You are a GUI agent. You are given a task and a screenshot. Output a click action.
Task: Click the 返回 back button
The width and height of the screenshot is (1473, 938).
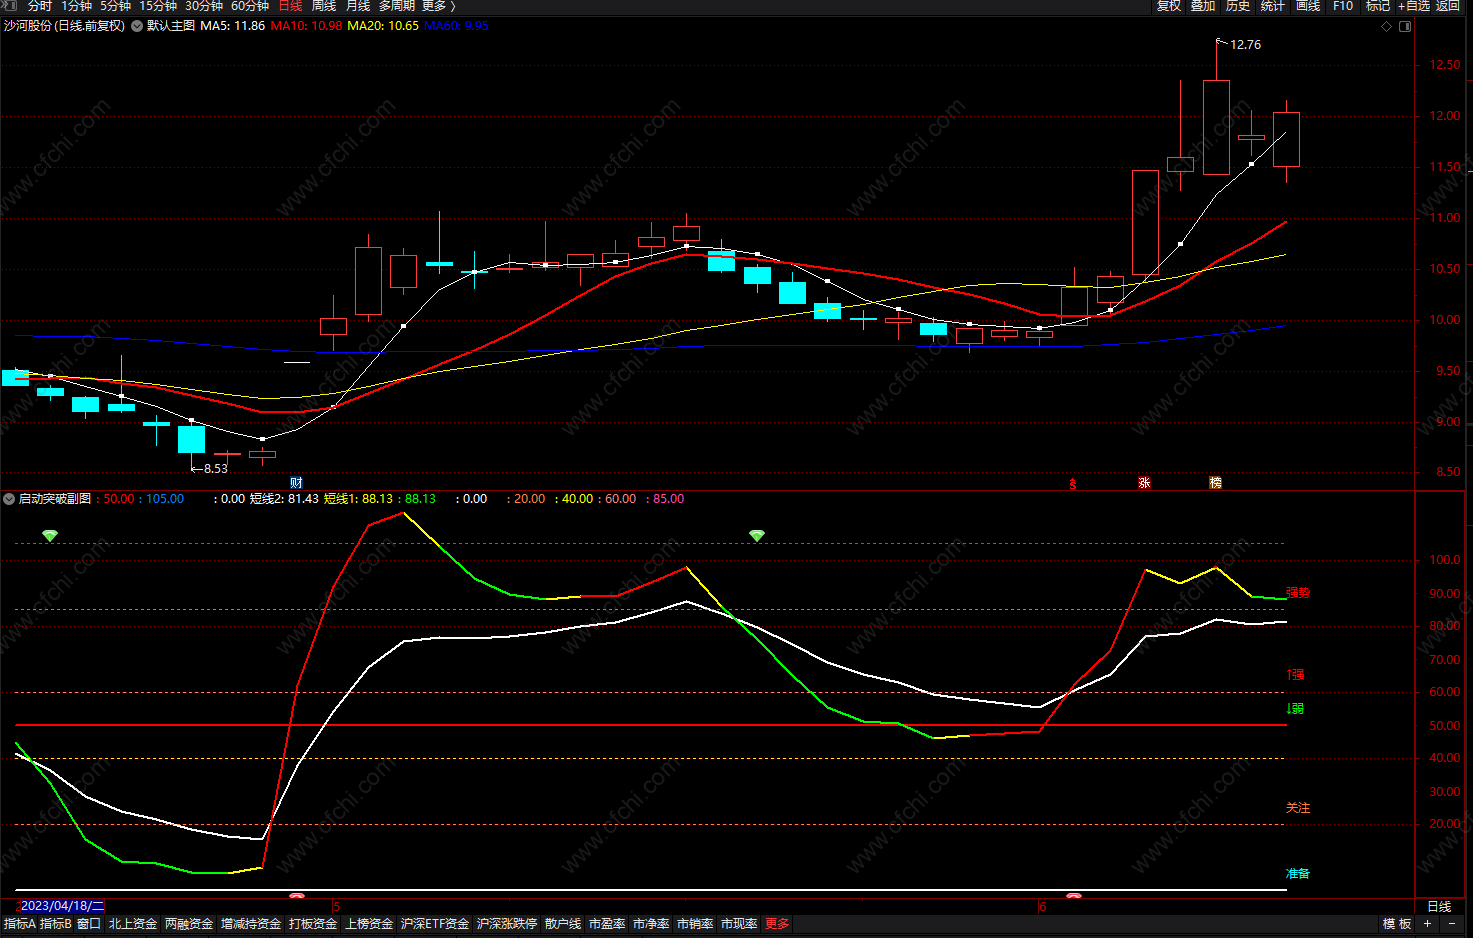click(x=1448, y=6)
